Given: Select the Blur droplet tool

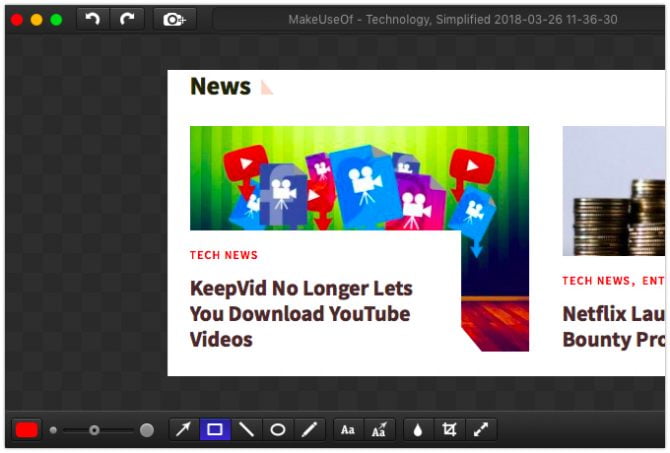Looking at the screenshot, I should 418,429.
